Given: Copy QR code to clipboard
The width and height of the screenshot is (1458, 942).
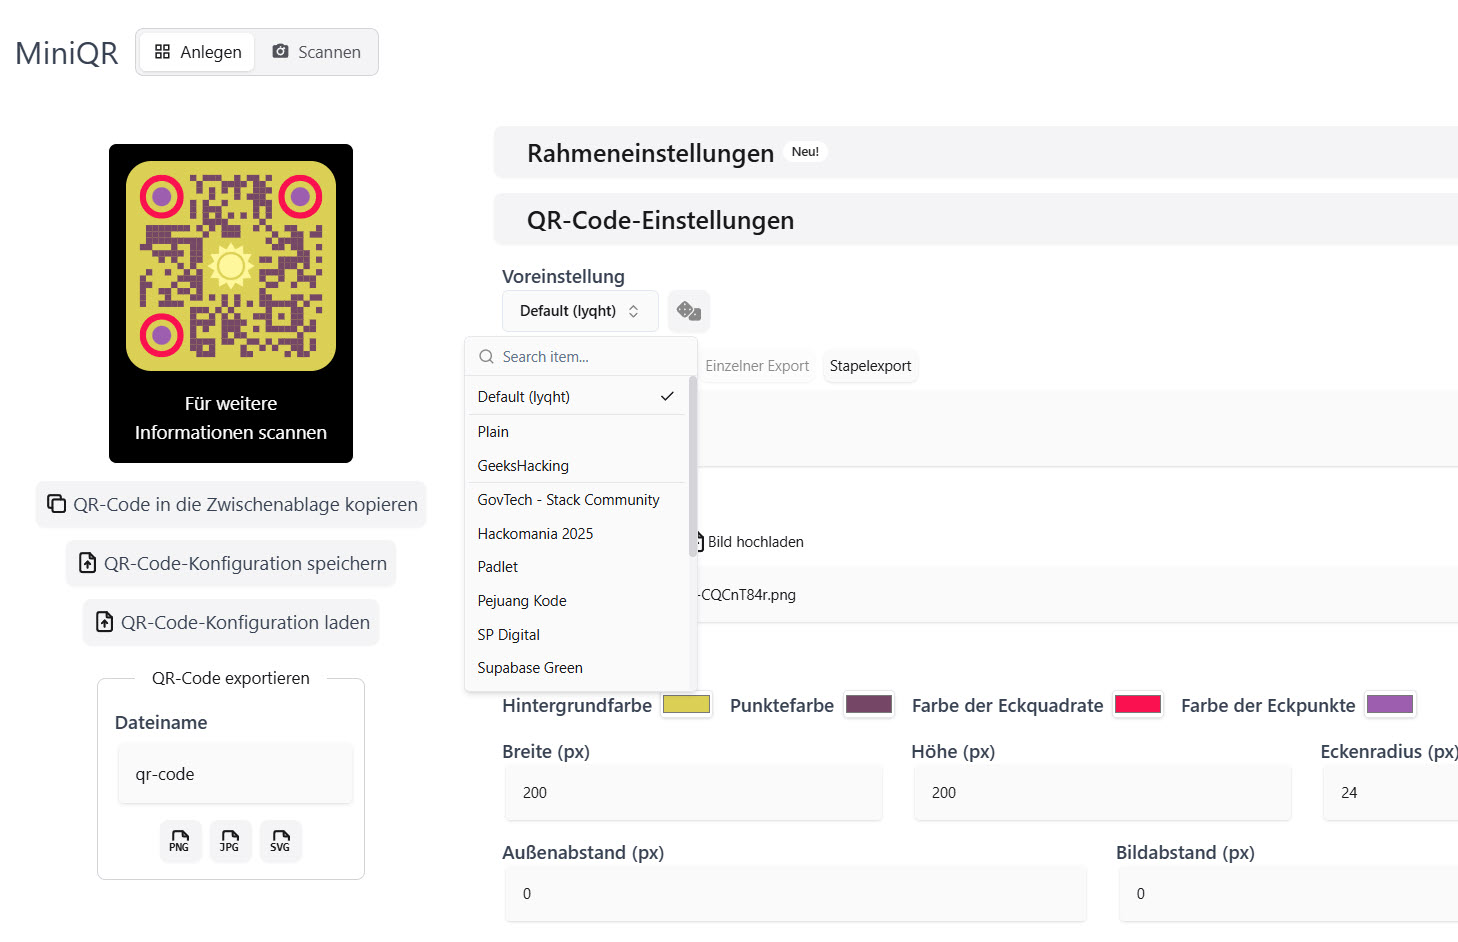Looking at the screenshot, I should click(x=231, y=505).
